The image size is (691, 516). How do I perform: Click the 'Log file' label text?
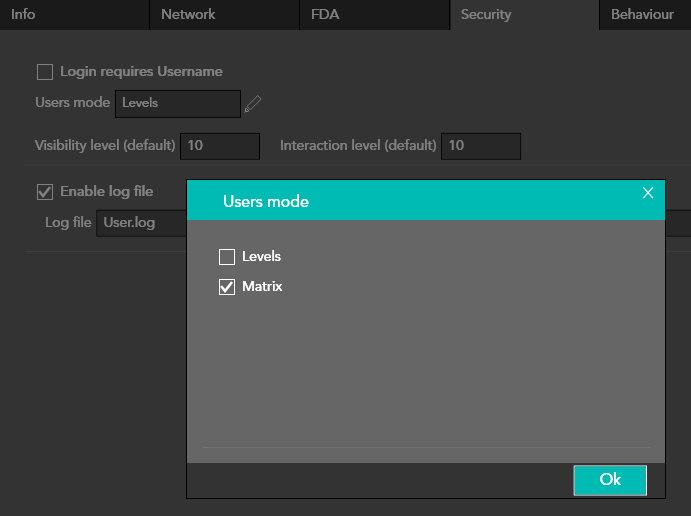pos(68,222)
